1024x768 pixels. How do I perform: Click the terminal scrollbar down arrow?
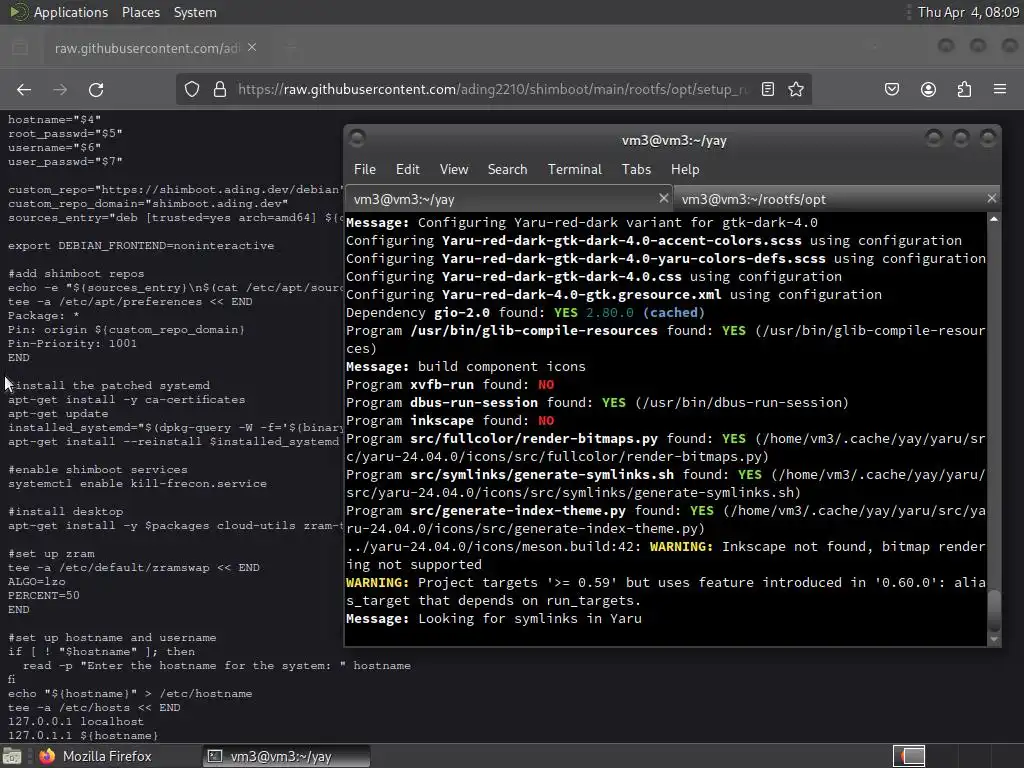tap(993, 639)
